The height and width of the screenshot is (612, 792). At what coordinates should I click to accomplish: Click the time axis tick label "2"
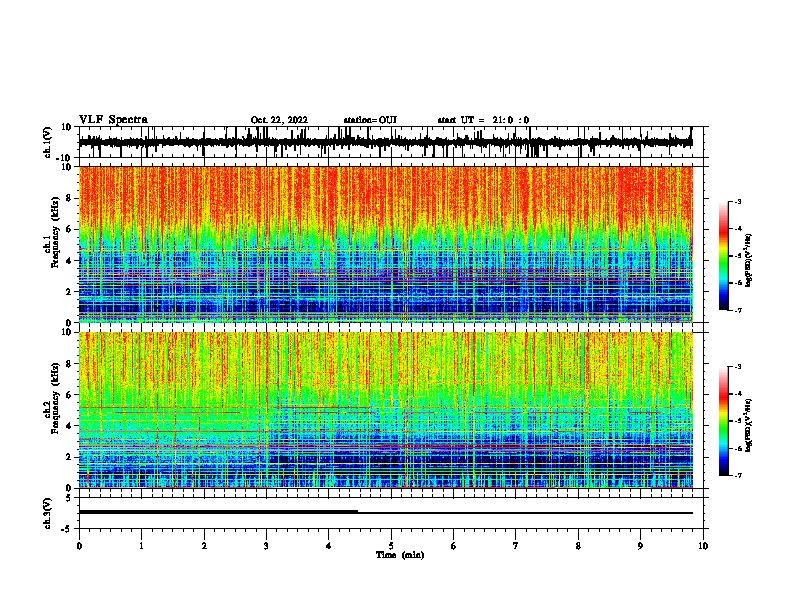point(204,546)
